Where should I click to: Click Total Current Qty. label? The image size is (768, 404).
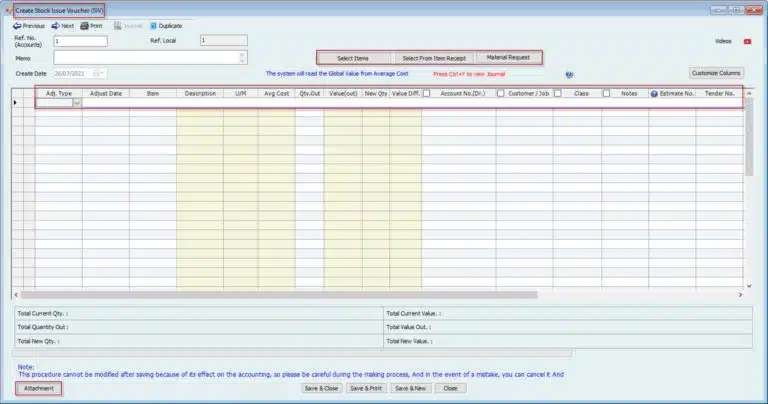coord(43,313)
